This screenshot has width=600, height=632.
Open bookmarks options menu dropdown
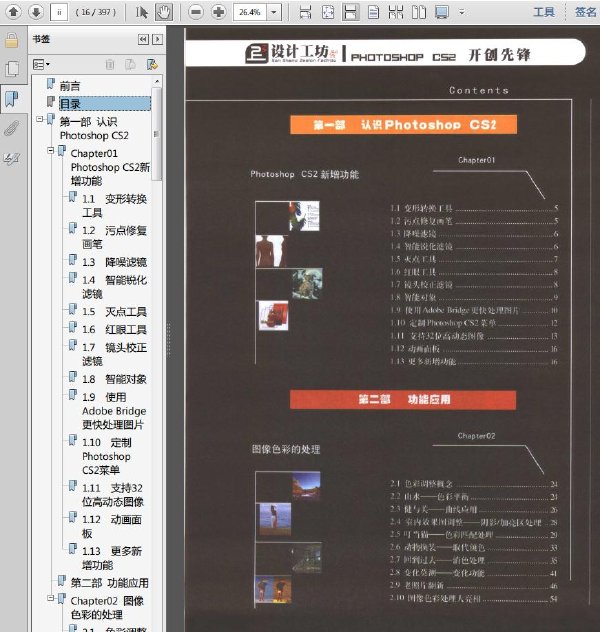click(42, 64)
